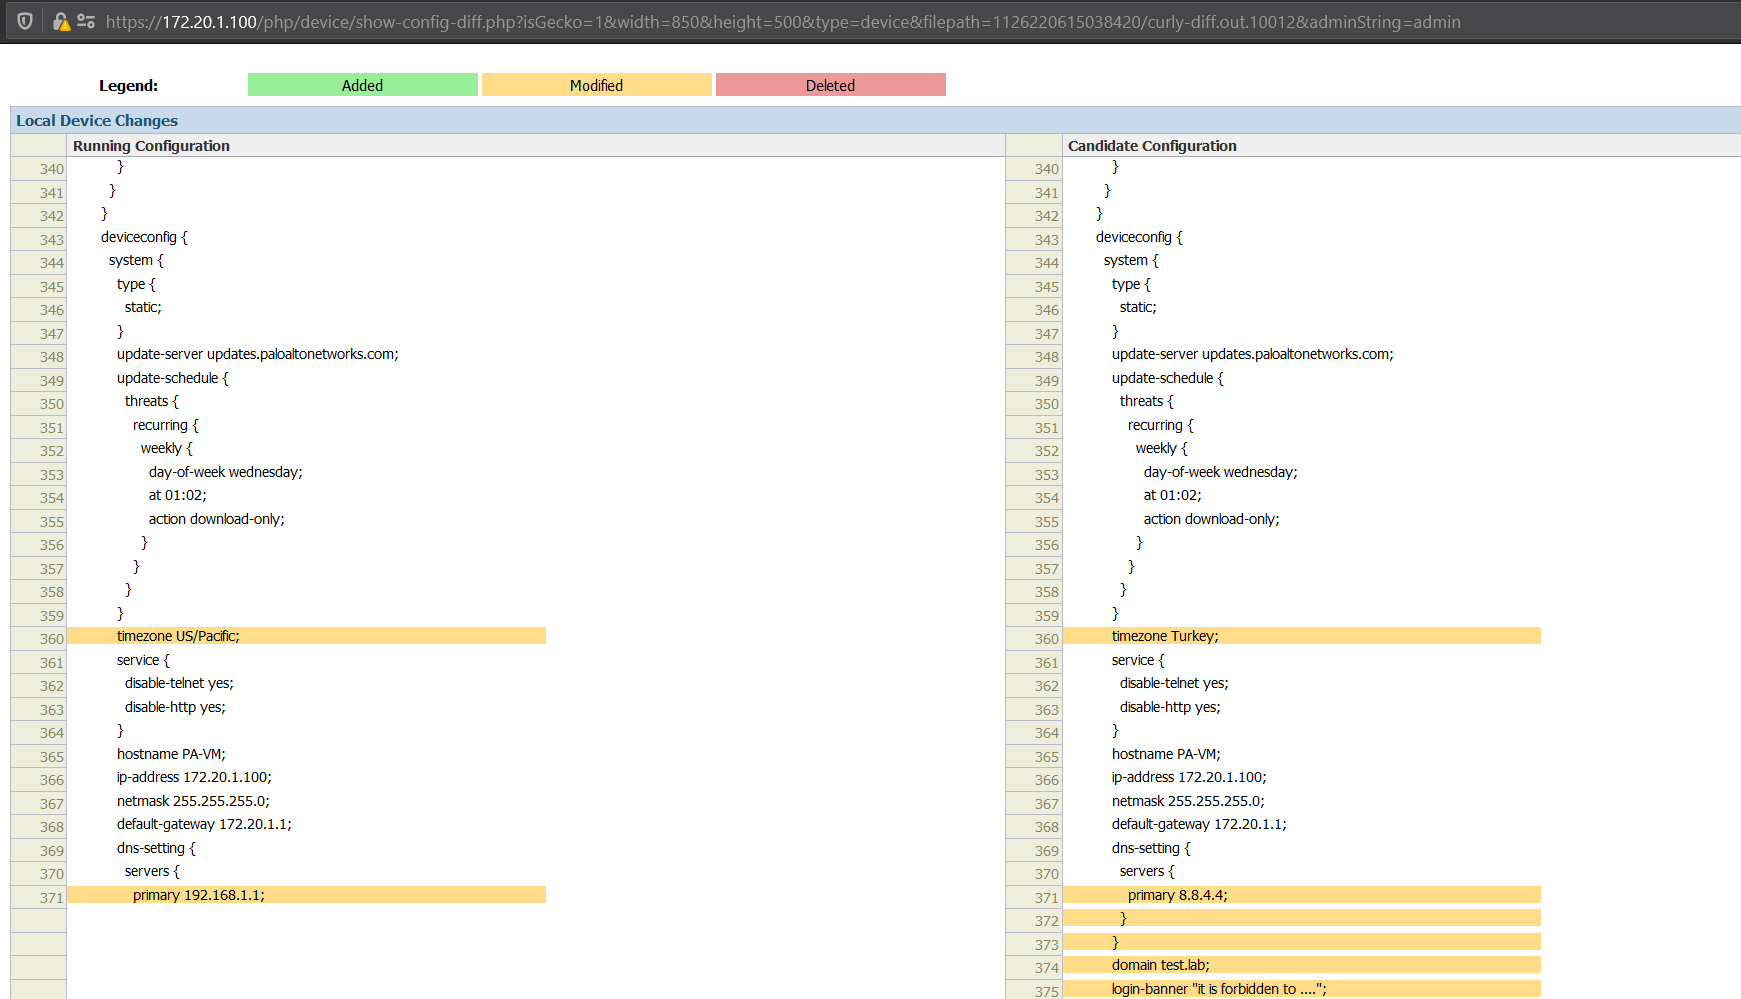Image resolution: width=1741 pixels, height=999 pixels.
Task: Click disable-telnet yes in Candidate Configuration
Action: pos(1174,683)
